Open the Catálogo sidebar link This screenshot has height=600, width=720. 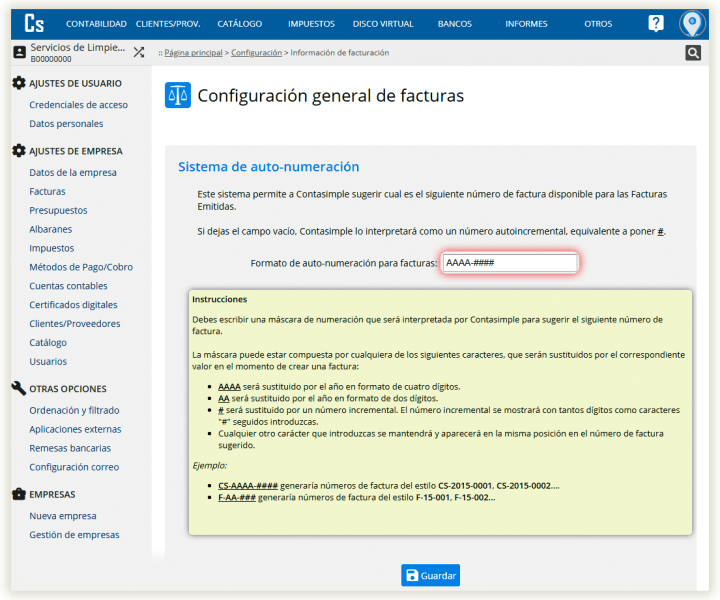[48, 342]
